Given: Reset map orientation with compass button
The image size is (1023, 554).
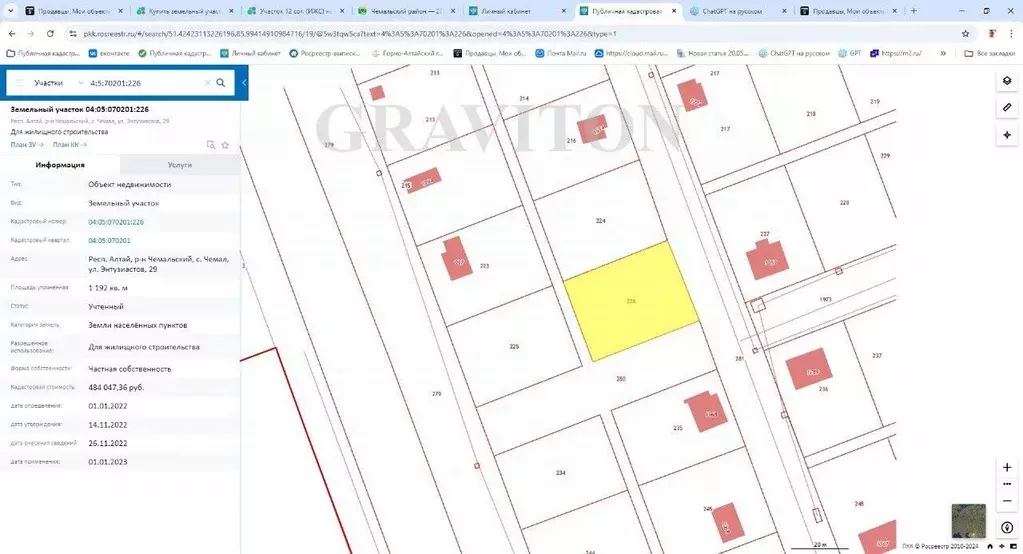Looking at the screenshot, I should click(1007, 527).
